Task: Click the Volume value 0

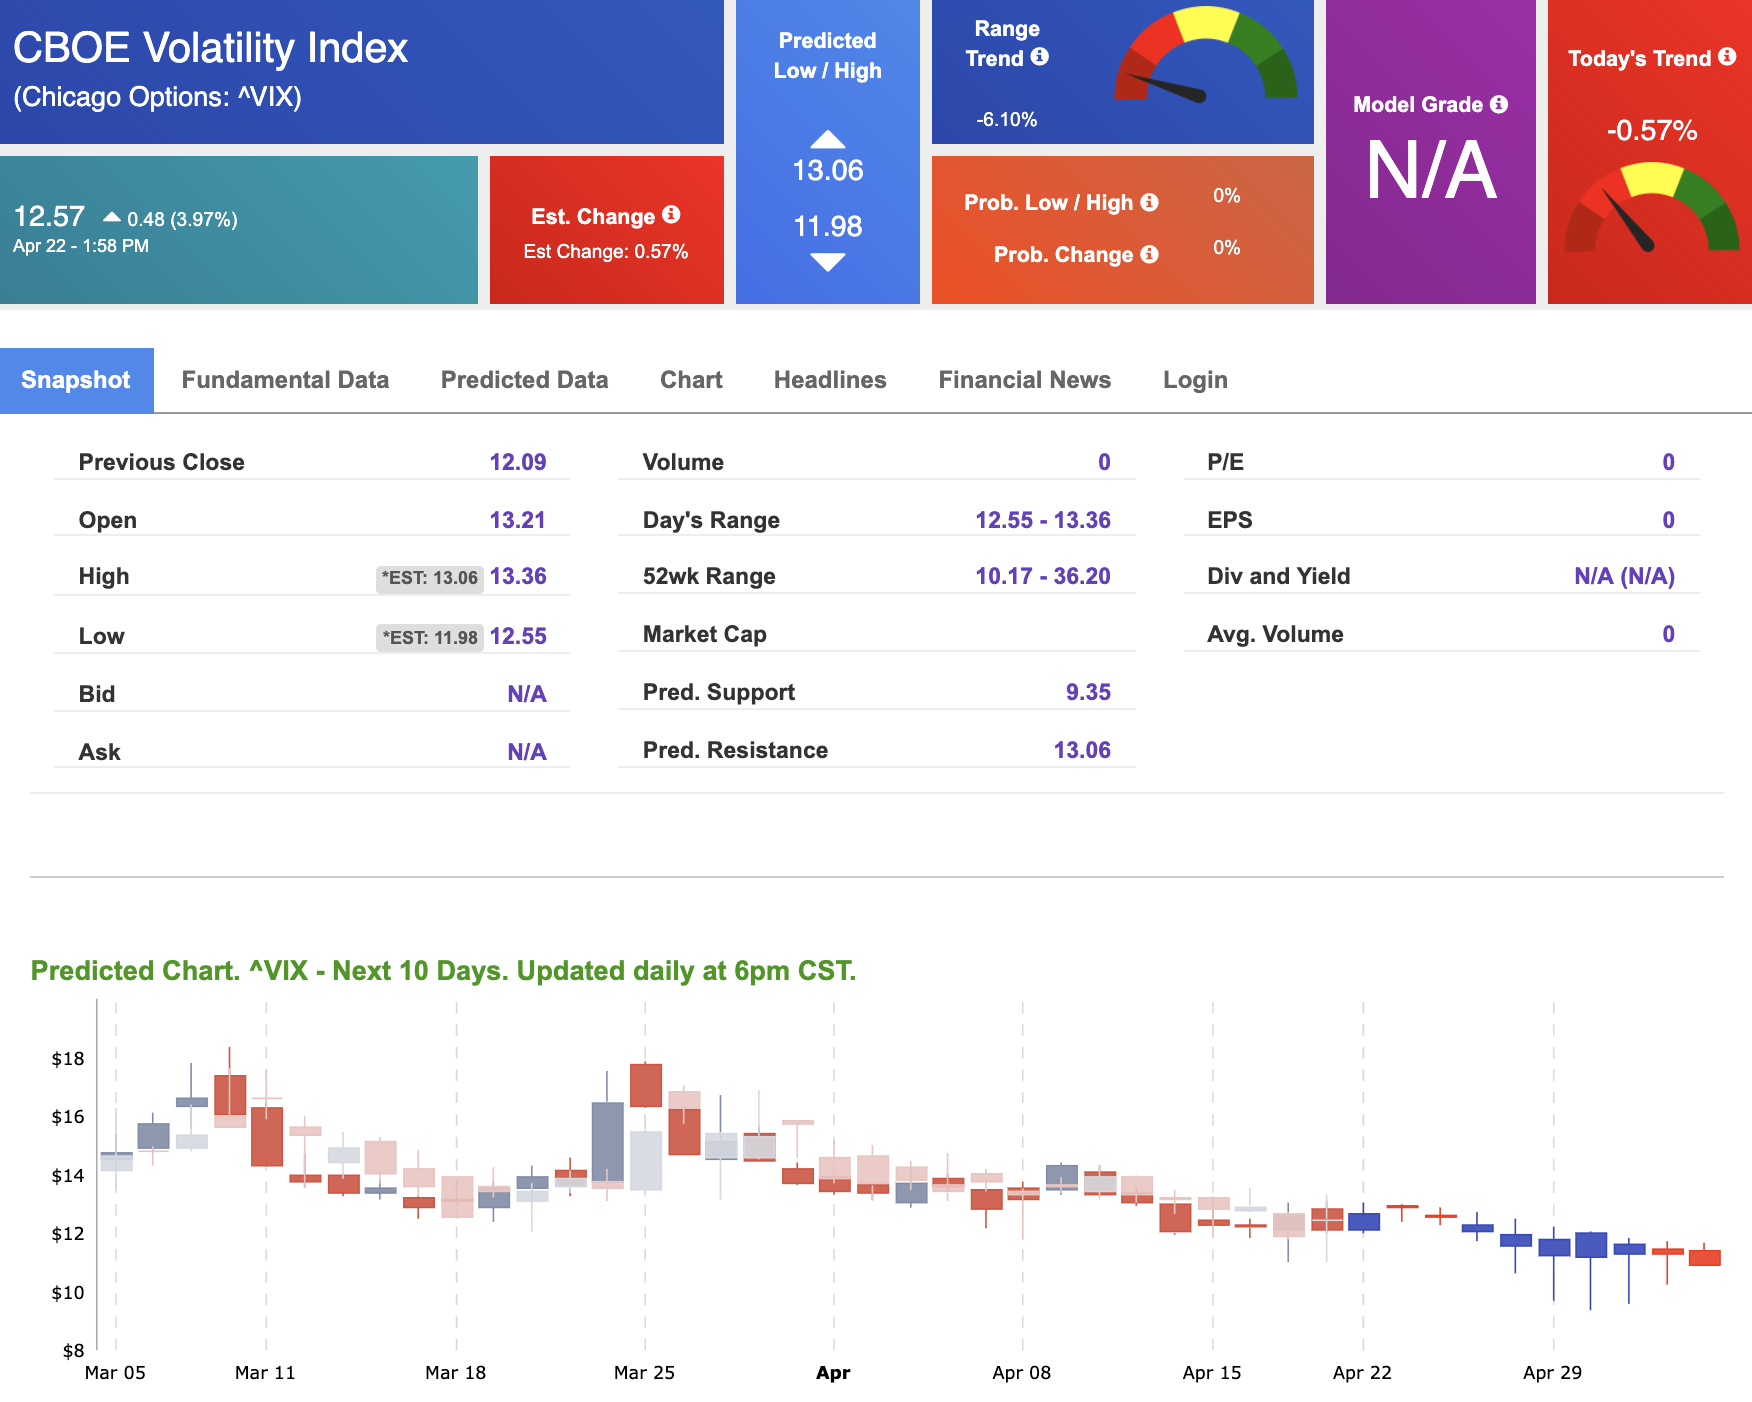Action: 1104,462
